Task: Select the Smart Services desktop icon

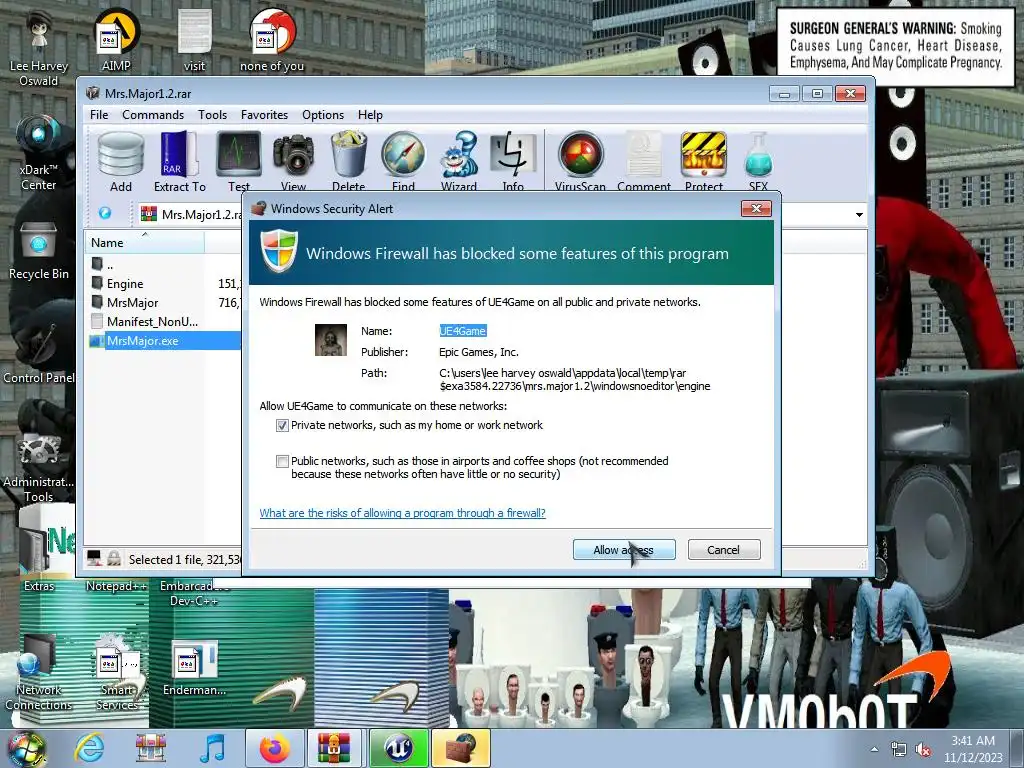Action: (118, 673)
